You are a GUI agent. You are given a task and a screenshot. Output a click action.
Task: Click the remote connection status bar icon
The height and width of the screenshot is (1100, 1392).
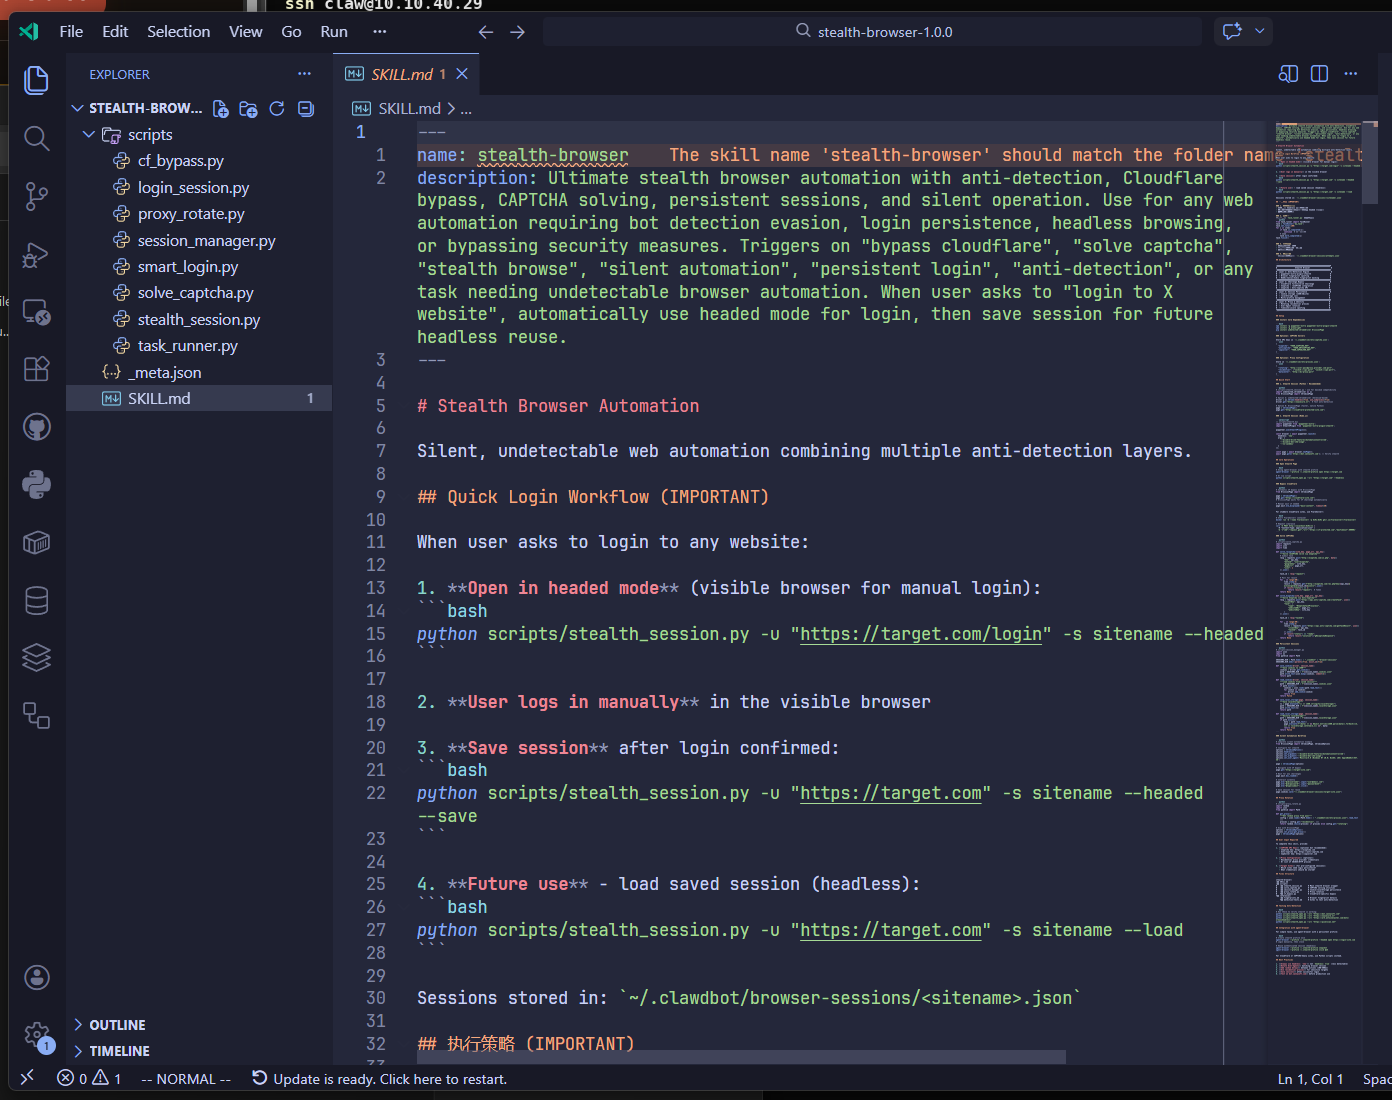point(27,1077)
